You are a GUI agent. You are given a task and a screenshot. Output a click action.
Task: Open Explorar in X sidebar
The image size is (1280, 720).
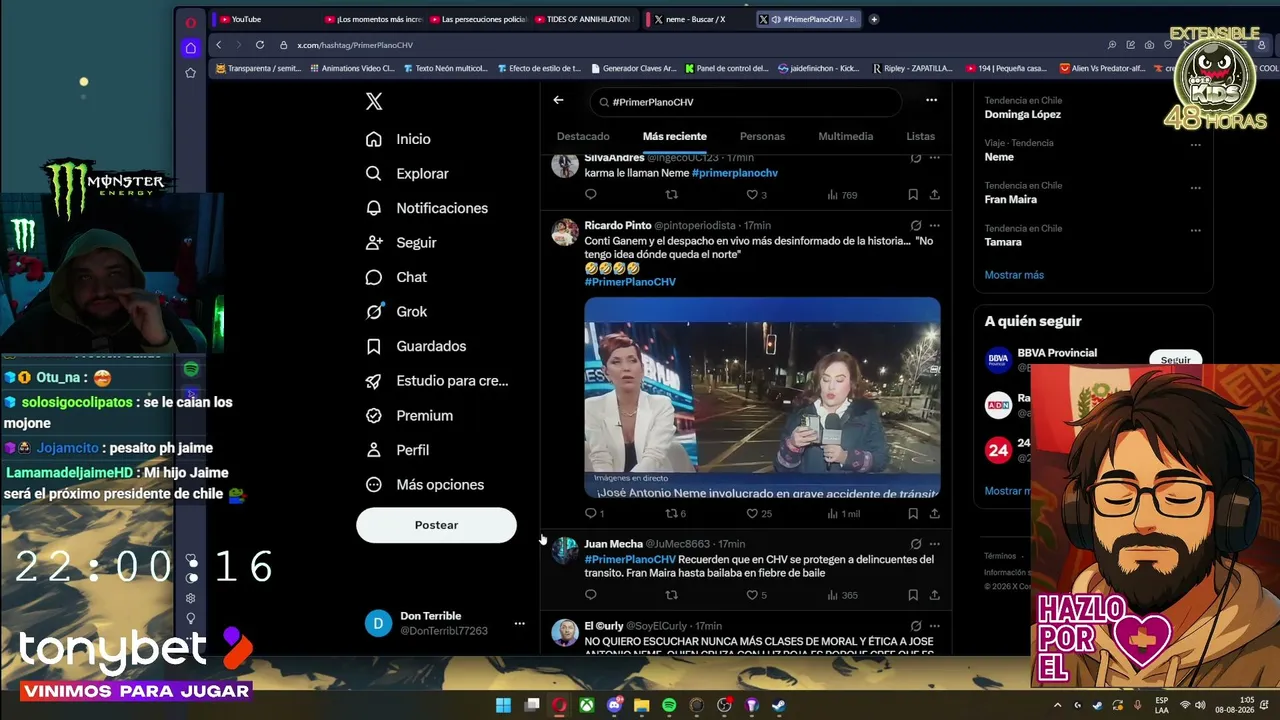tap(407, 173)
